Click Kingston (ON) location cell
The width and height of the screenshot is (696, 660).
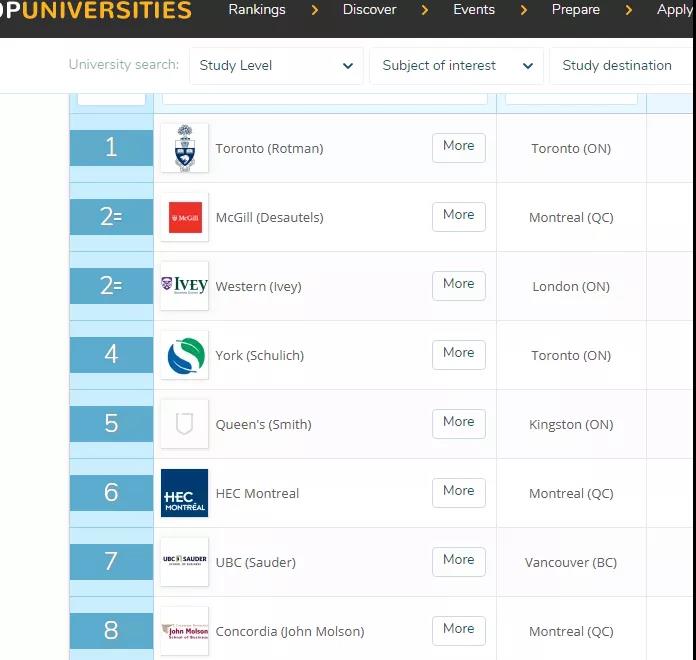[571, 425]
